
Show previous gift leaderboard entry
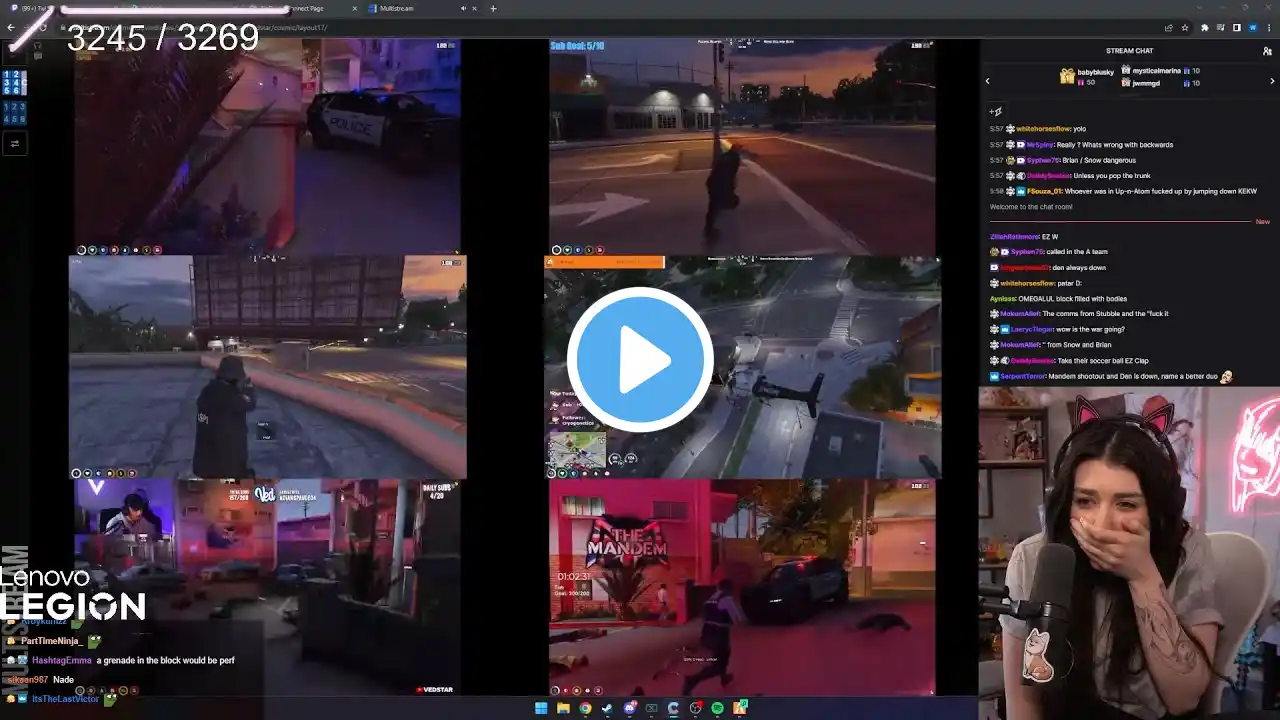pos(988,81)
